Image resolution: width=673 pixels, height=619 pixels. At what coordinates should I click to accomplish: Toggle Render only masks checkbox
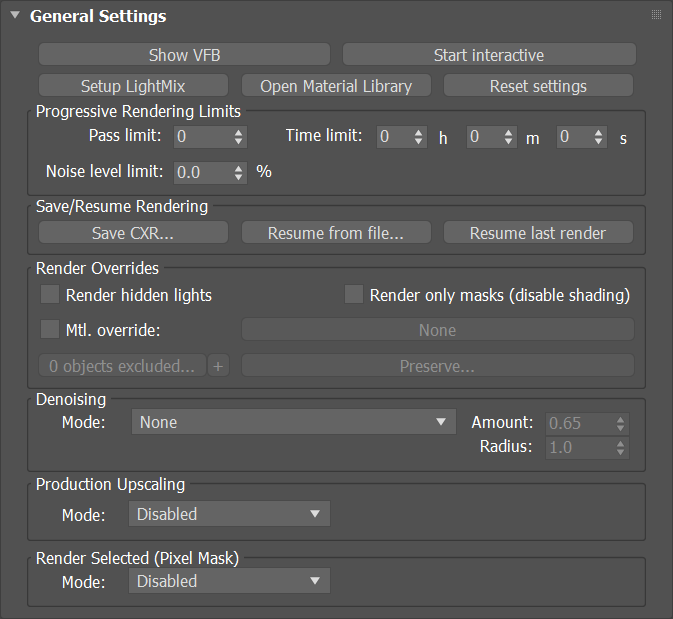point(354,294)
